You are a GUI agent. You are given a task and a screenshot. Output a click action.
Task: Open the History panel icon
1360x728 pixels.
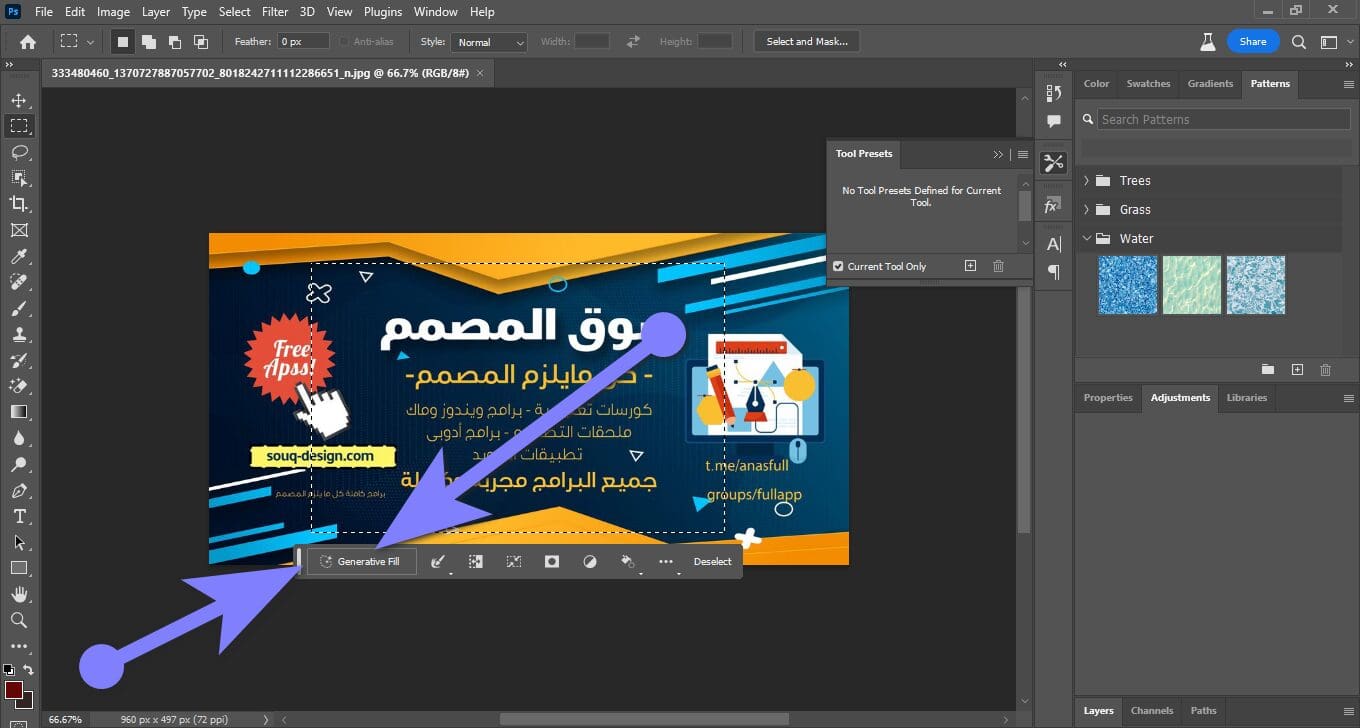click(1053, 93)
